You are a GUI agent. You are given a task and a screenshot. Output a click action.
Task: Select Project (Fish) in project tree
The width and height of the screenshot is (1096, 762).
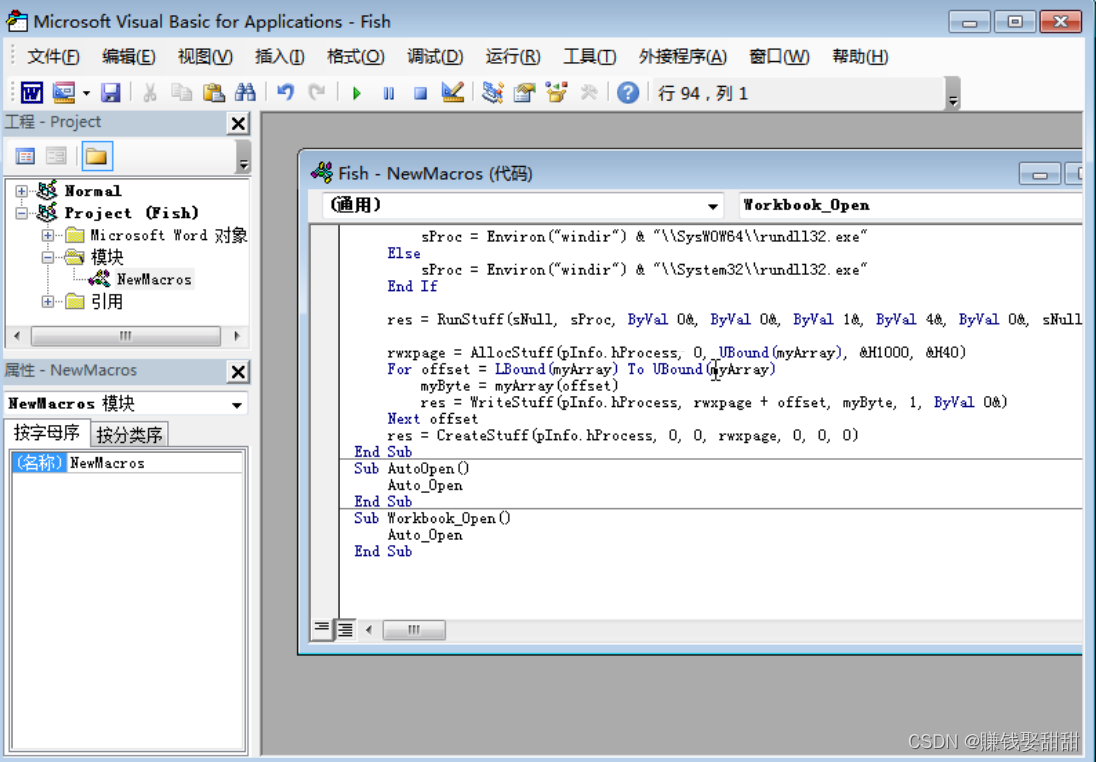(131, 213)
